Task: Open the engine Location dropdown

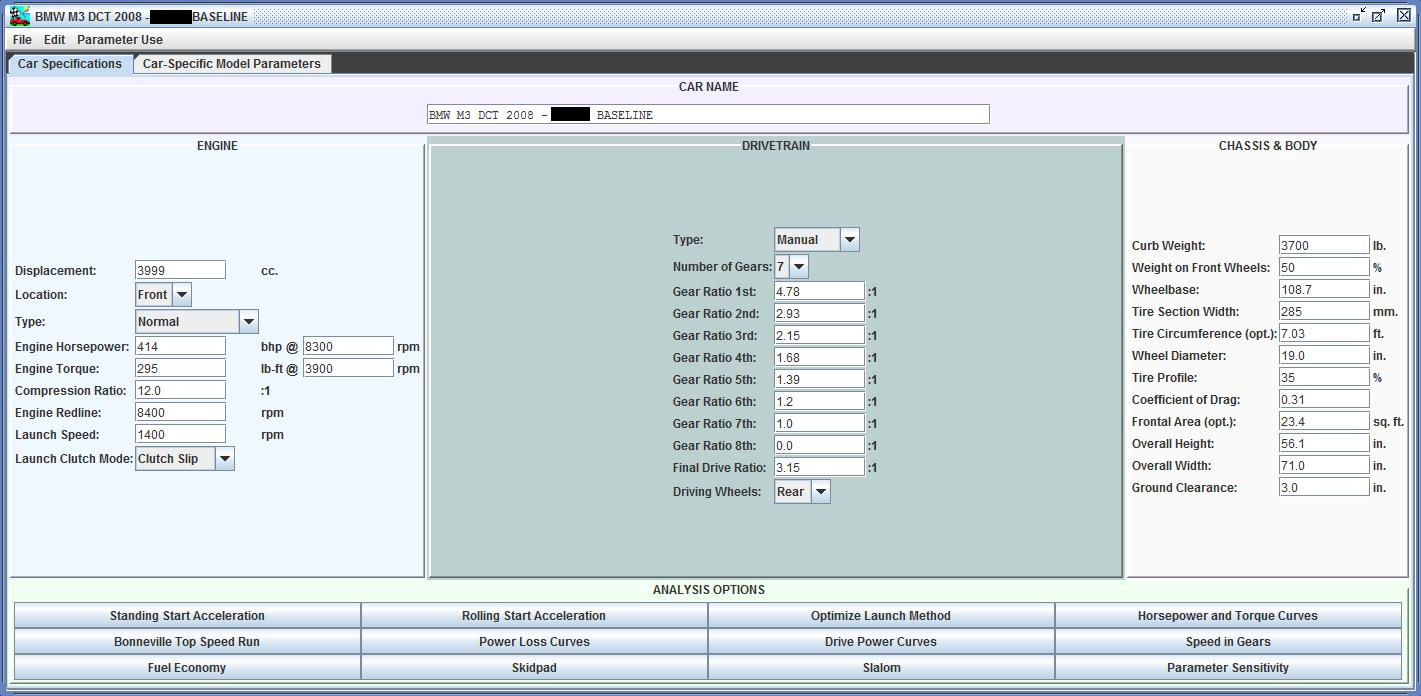Action: coord(181,295)
